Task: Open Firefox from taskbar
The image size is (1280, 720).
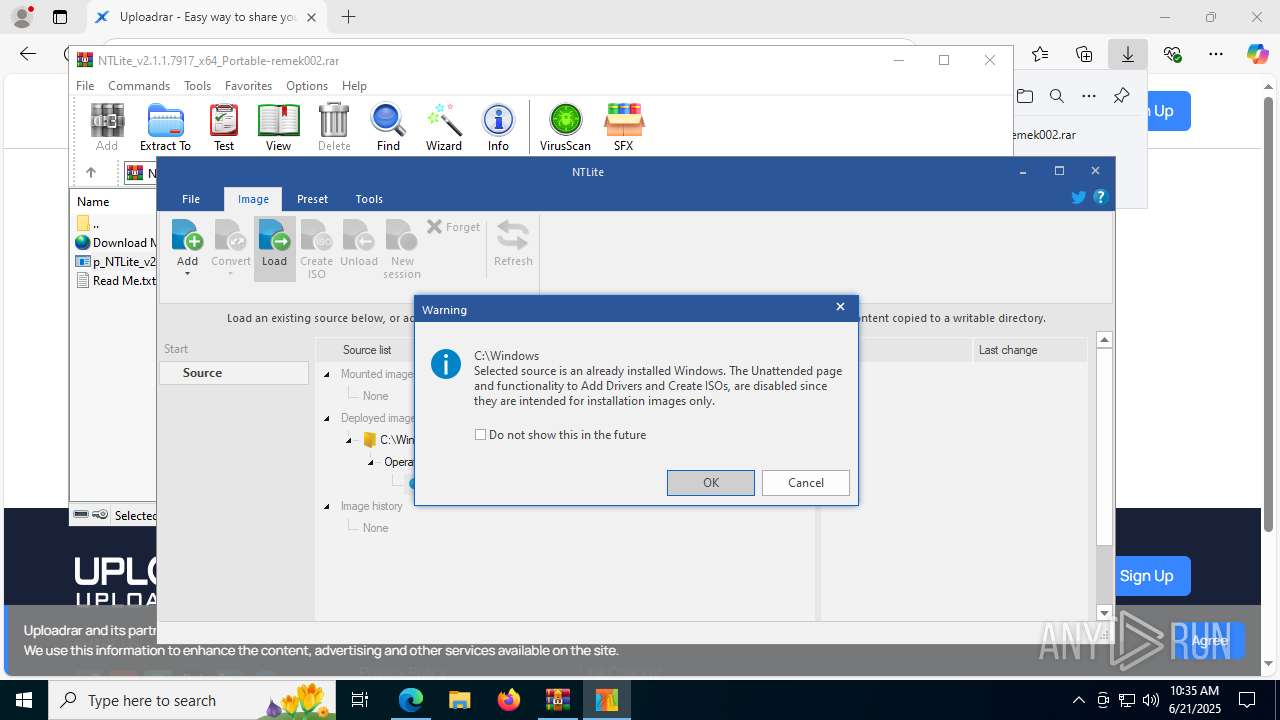Action: (x=509, y=700)
